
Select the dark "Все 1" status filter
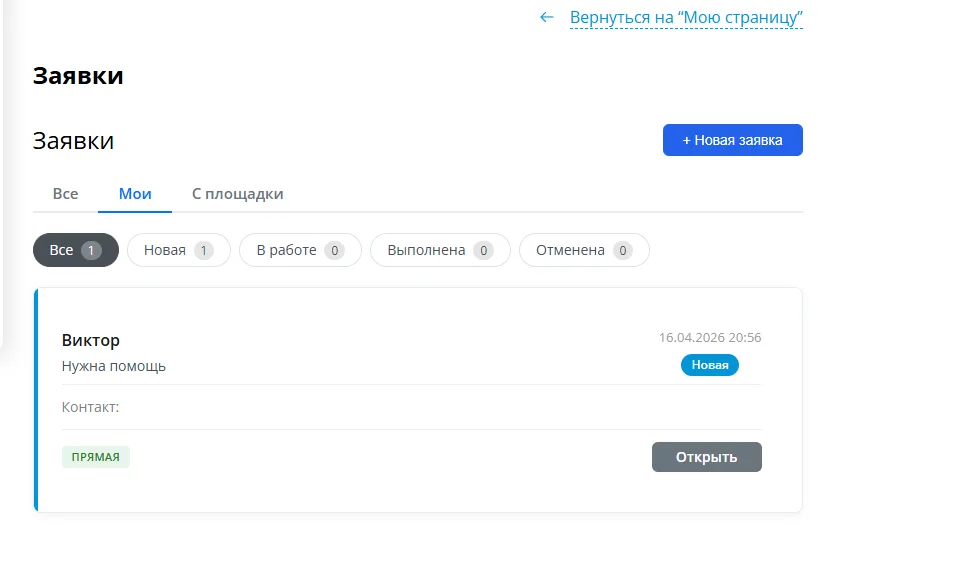(x=76, y=250)
